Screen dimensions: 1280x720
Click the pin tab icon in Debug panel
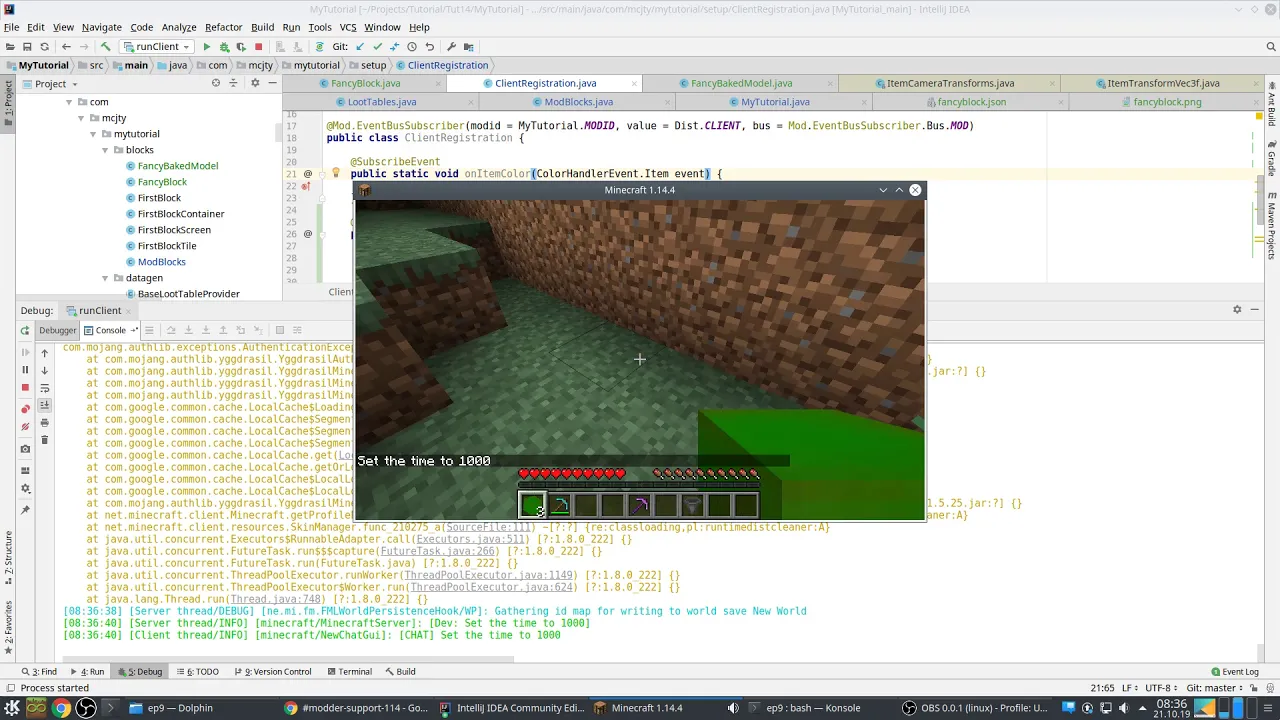(x=25, y=510)
